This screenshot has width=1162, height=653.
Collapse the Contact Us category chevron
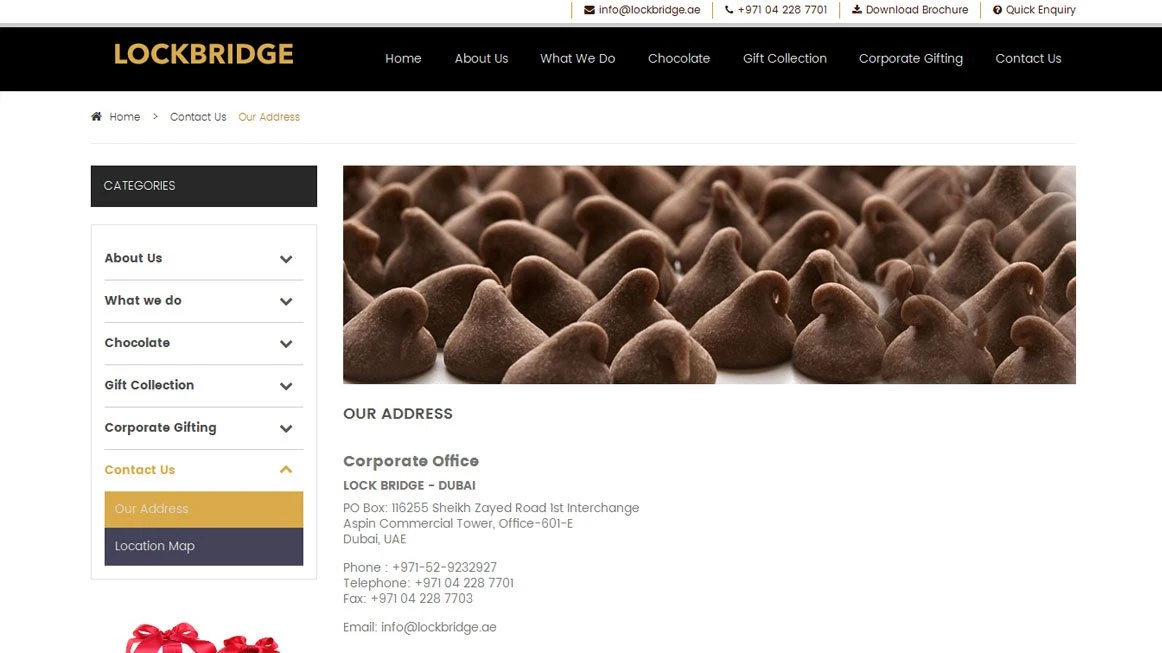(286, 469)
